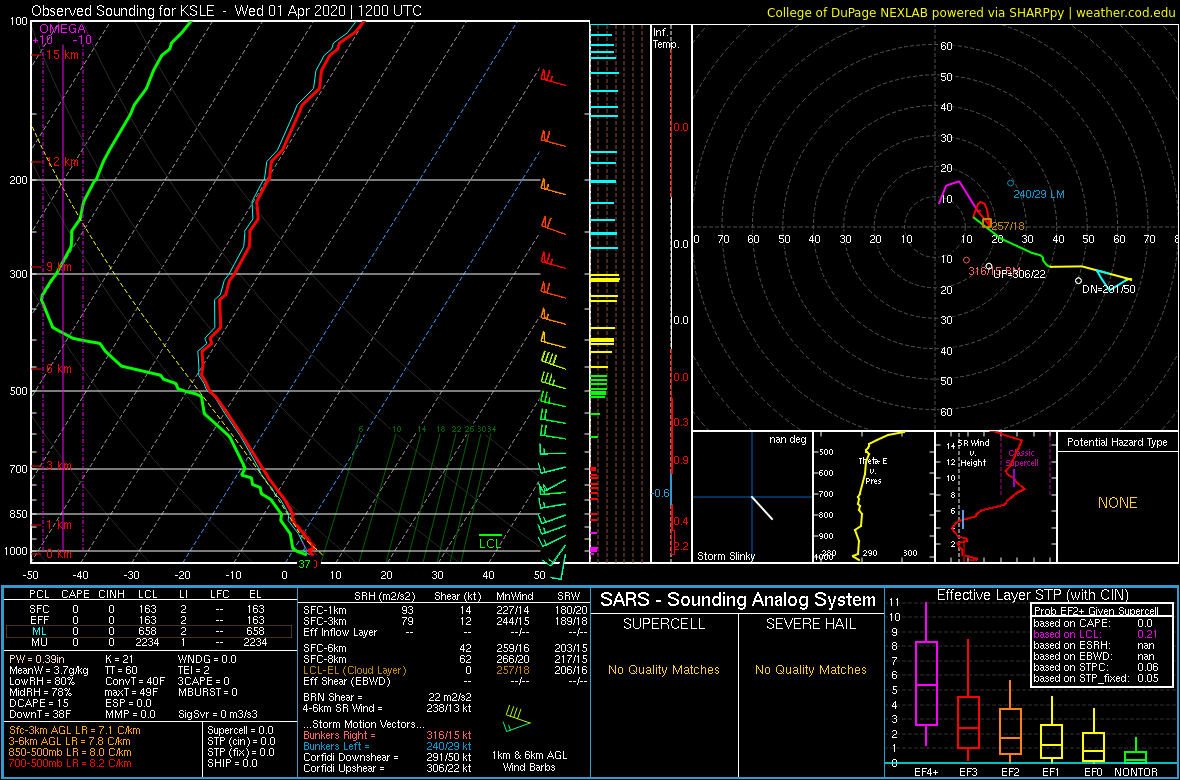Click '700-500mb LR = 8.2 C/km'

[x=70, y=762]
